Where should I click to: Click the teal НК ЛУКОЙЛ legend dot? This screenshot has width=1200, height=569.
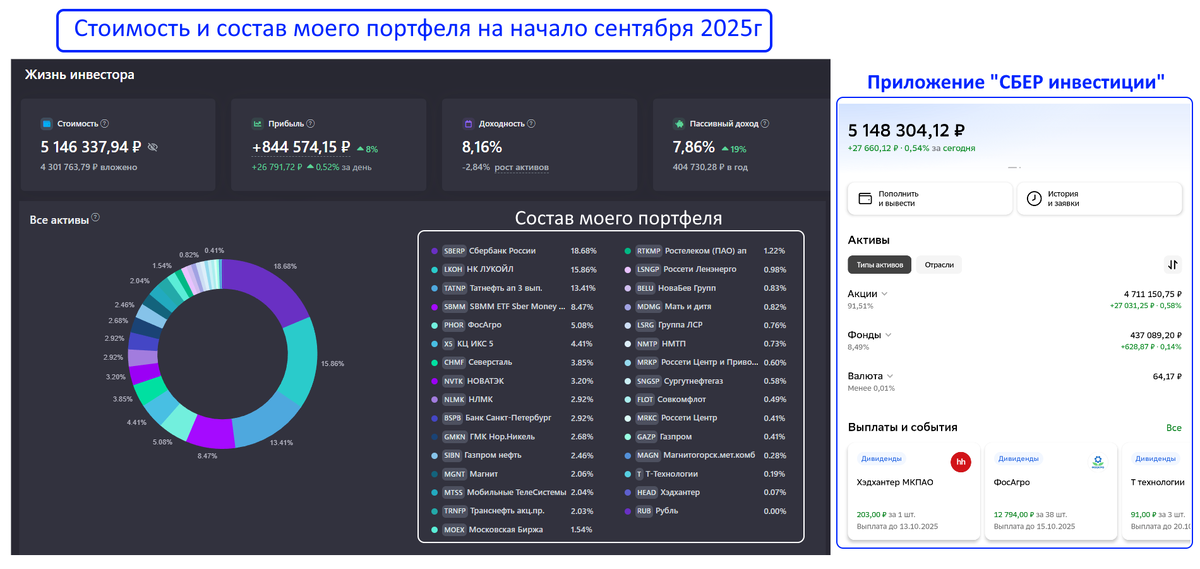[x=433, y=270]
